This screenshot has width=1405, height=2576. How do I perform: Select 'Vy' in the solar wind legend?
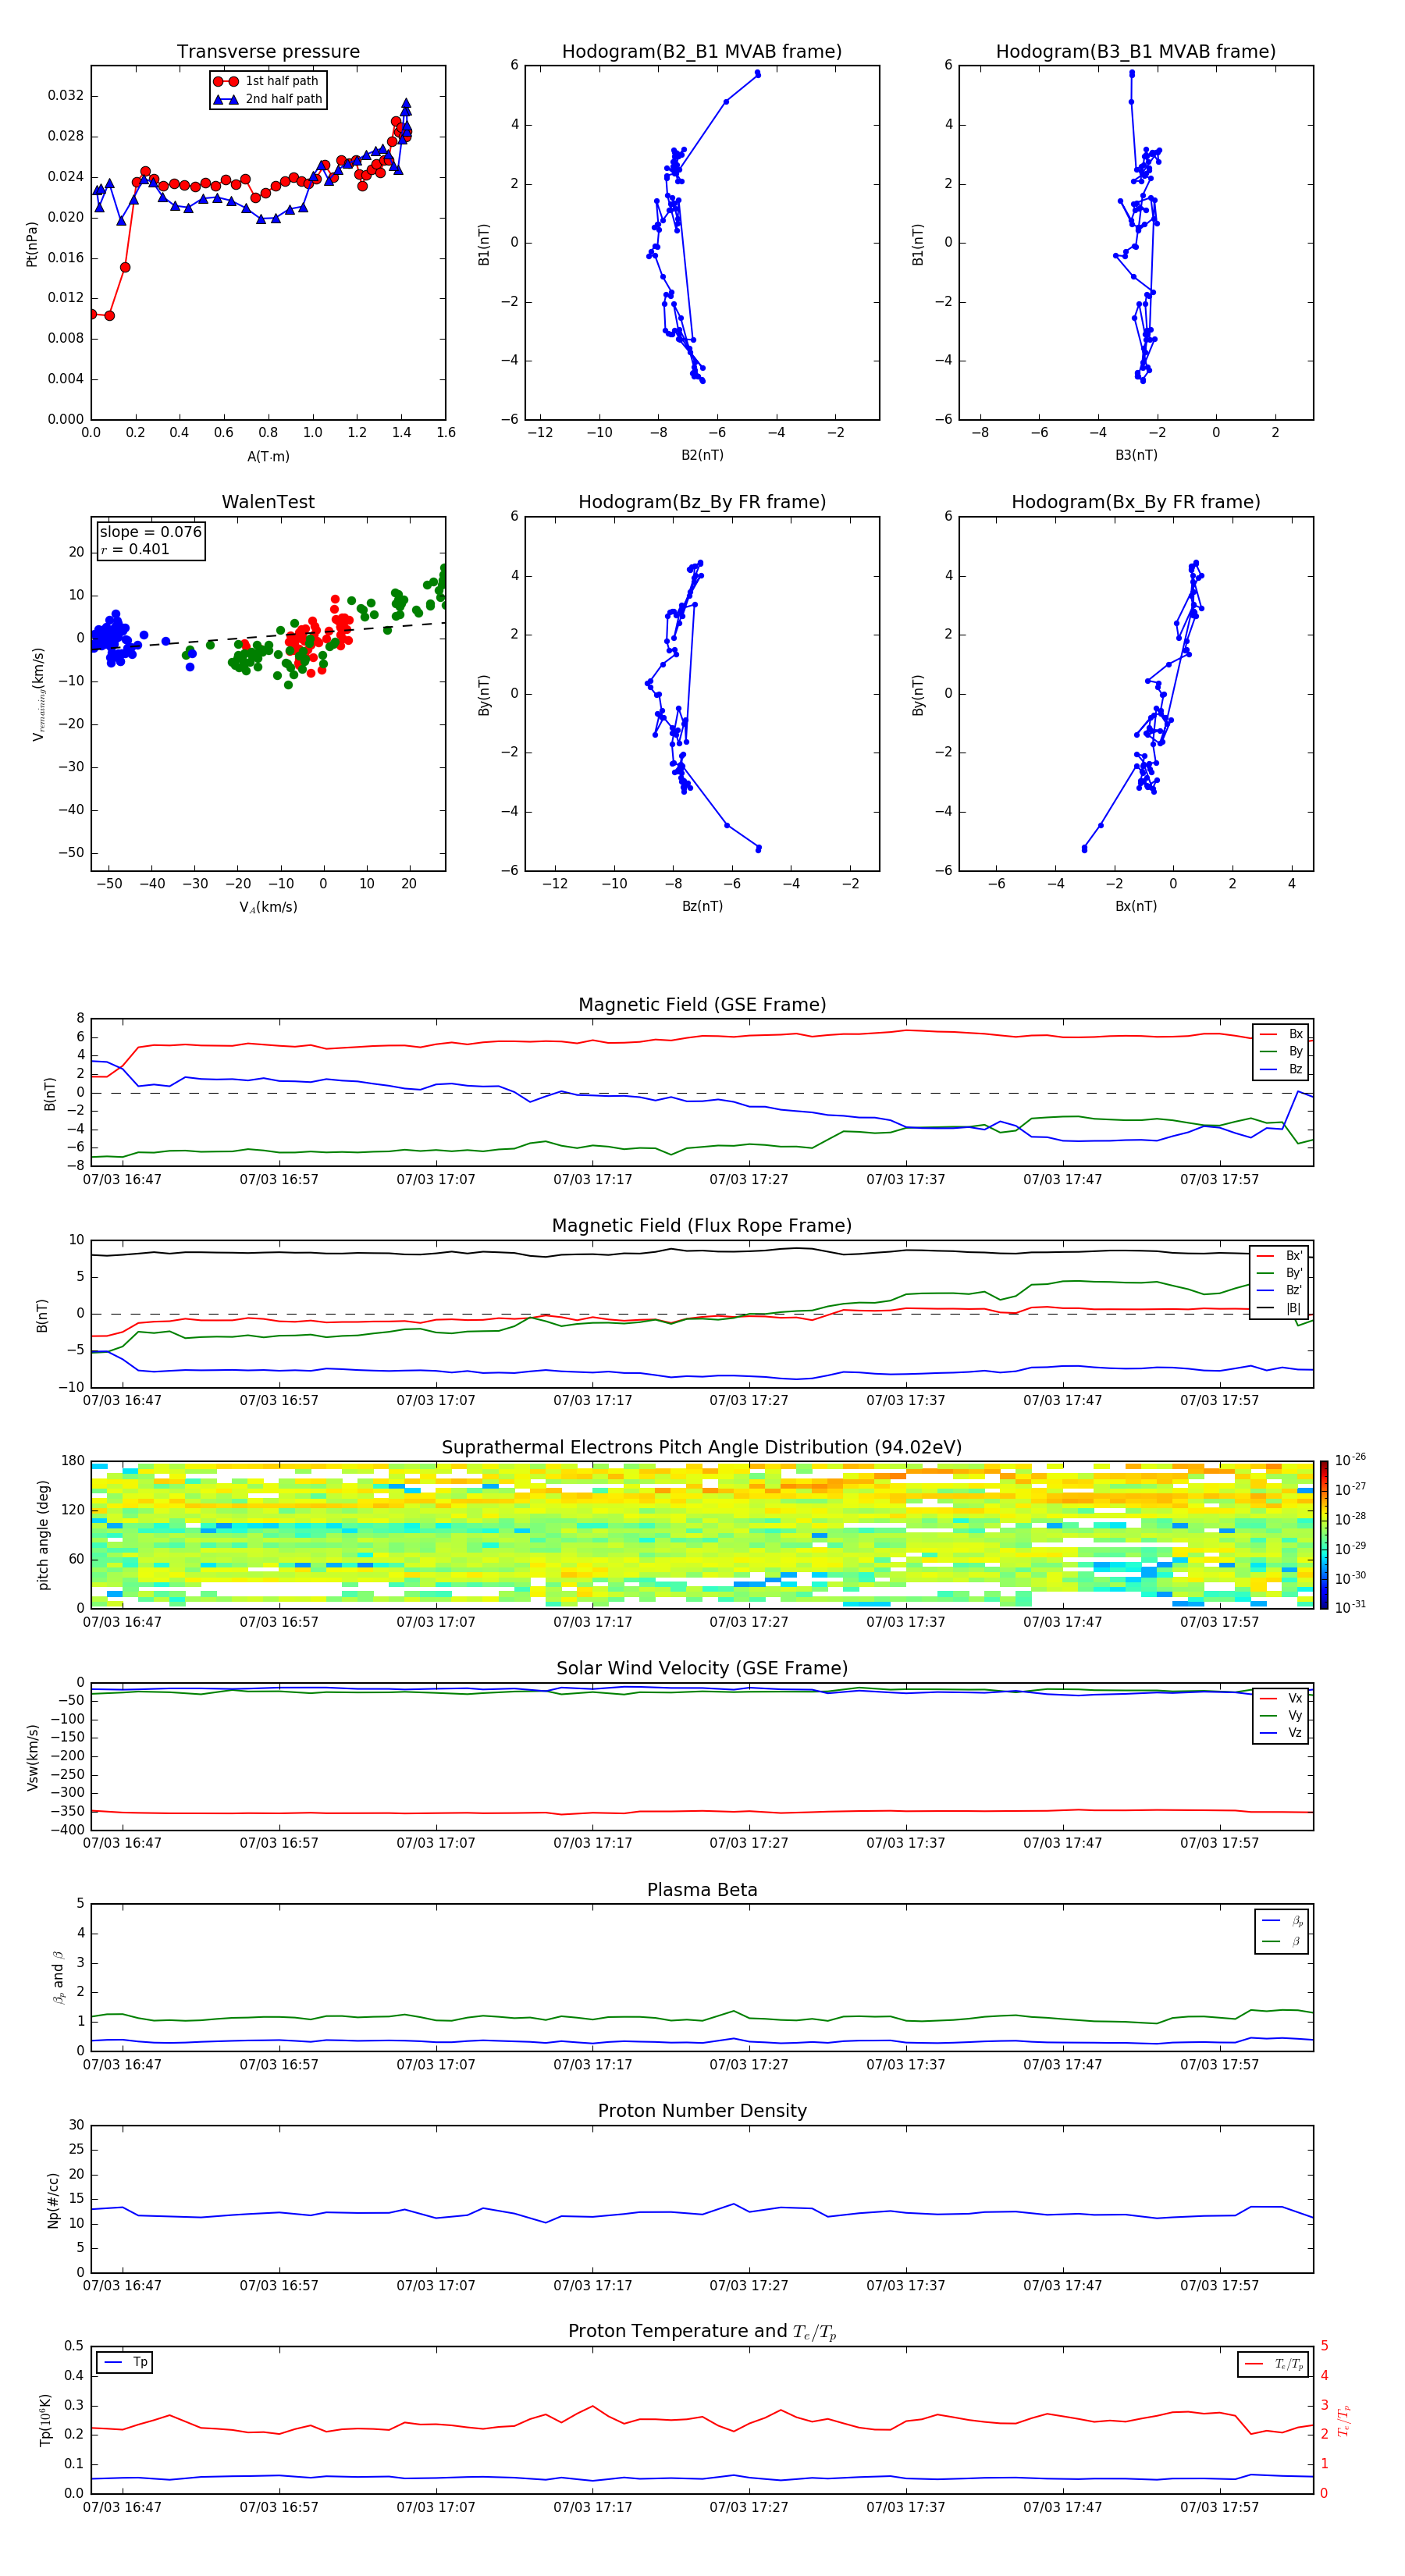coord(1281,1716)
